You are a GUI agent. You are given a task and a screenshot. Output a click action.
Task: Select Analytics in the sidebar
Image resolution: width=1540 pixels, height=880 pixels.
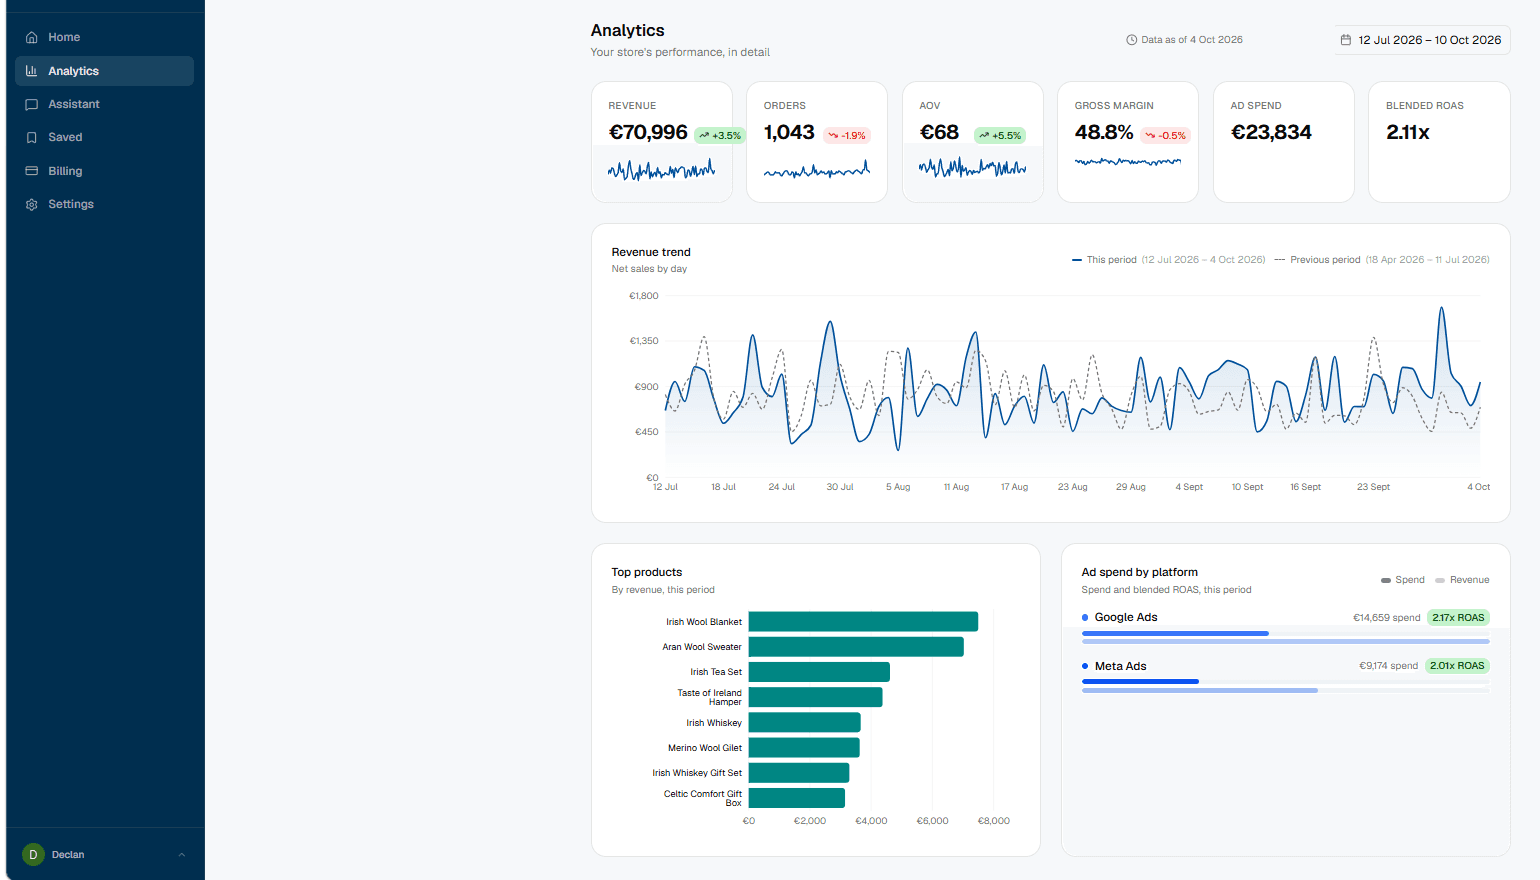(104, 71)
